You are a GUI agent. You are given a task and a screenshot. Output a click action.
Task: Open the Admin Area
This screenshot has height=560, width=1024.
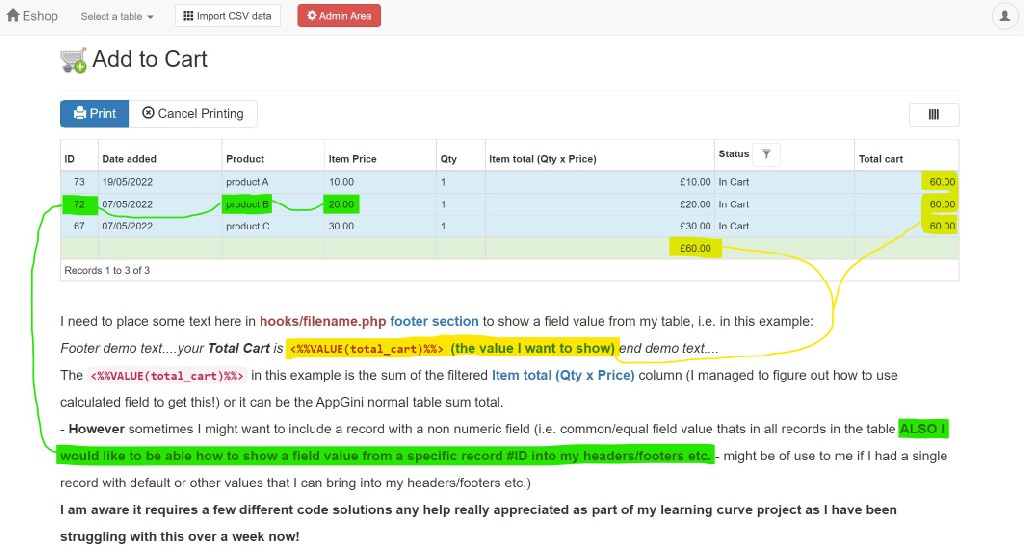pos(339,16)
